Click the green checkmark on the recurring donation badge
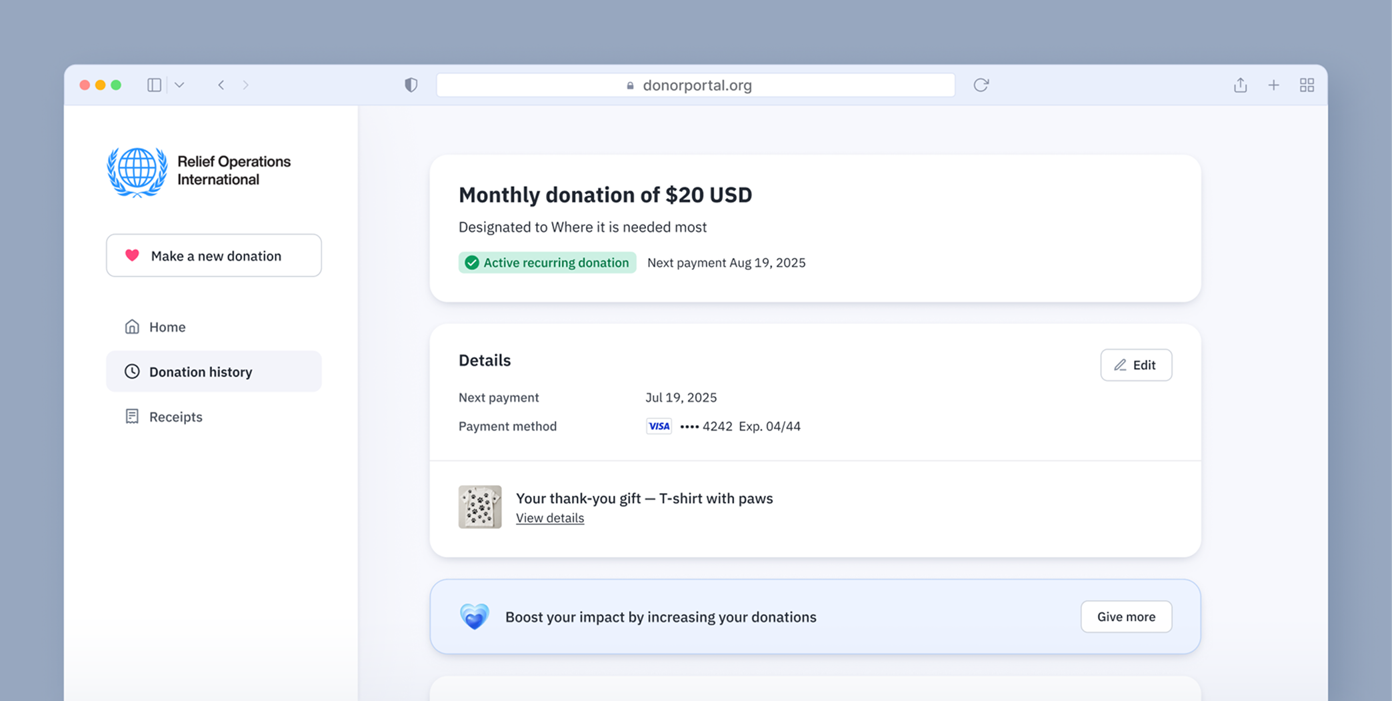Image resolution: width=1392 pixels, height=701 pixels. (x=471, y=262)
